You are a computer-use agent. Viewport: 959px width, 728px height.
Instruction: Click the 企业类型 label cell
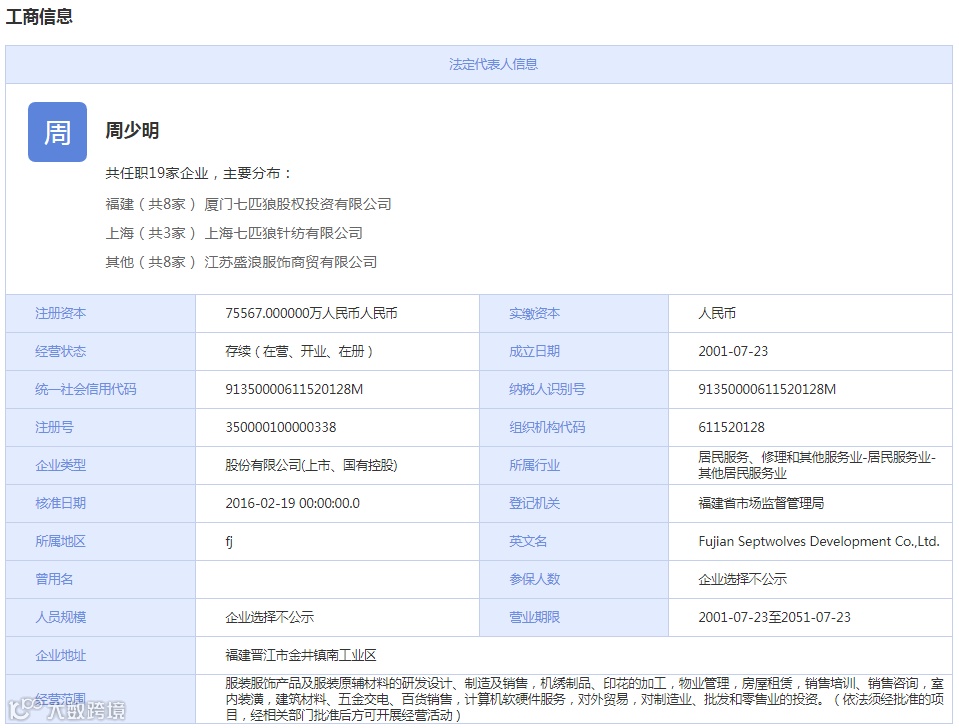click(101, 465)
